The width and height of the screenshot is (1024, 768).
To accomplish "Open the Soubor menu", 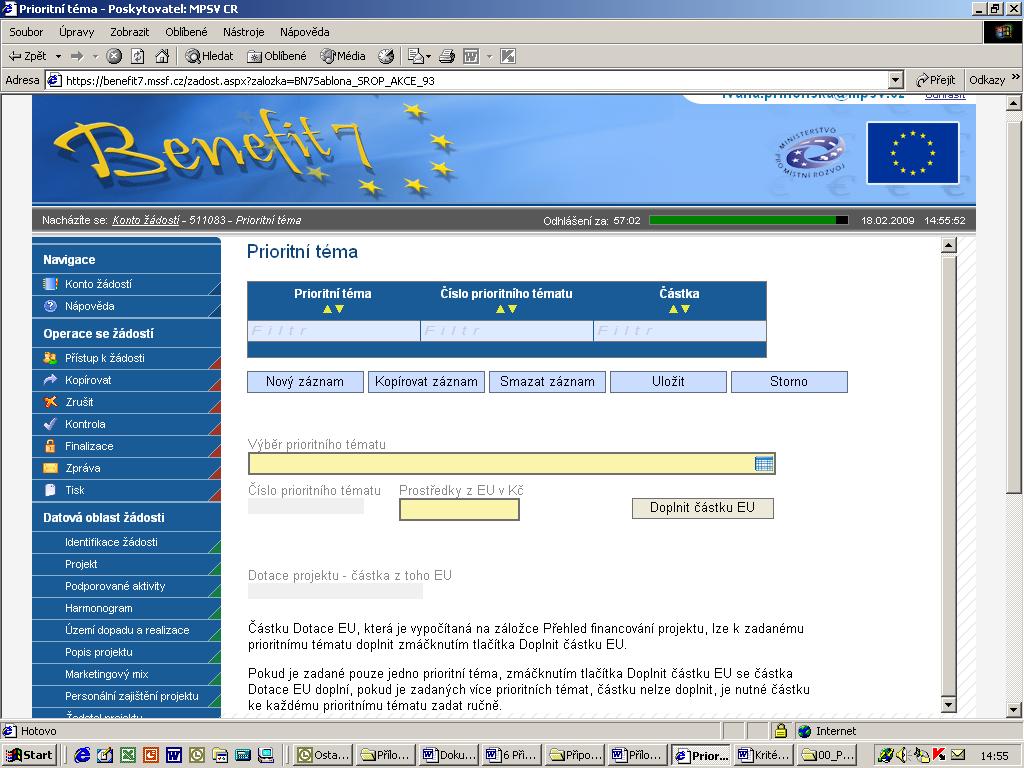I will (x=26, y=32).
